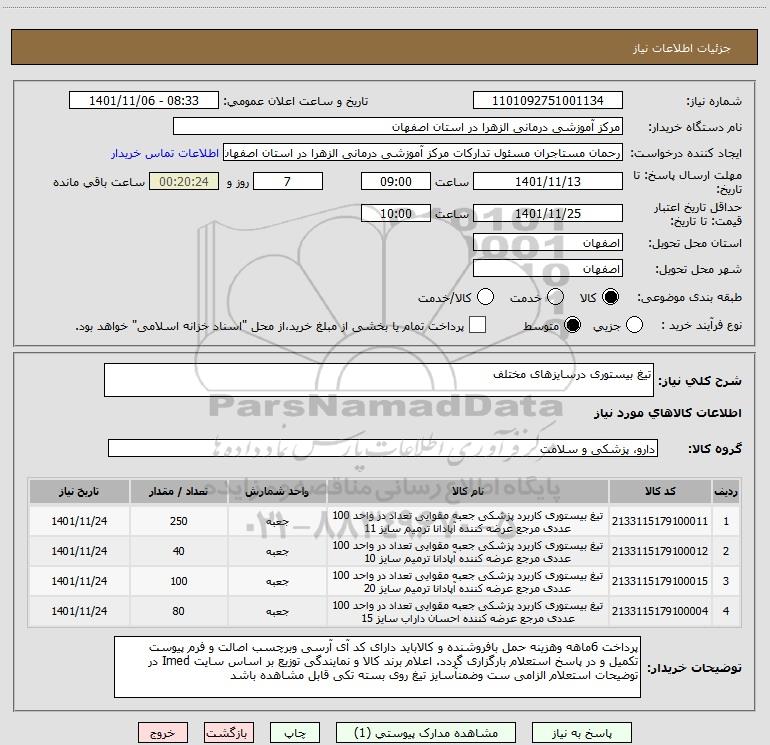Click the خروج exit button

pos(163,733)
